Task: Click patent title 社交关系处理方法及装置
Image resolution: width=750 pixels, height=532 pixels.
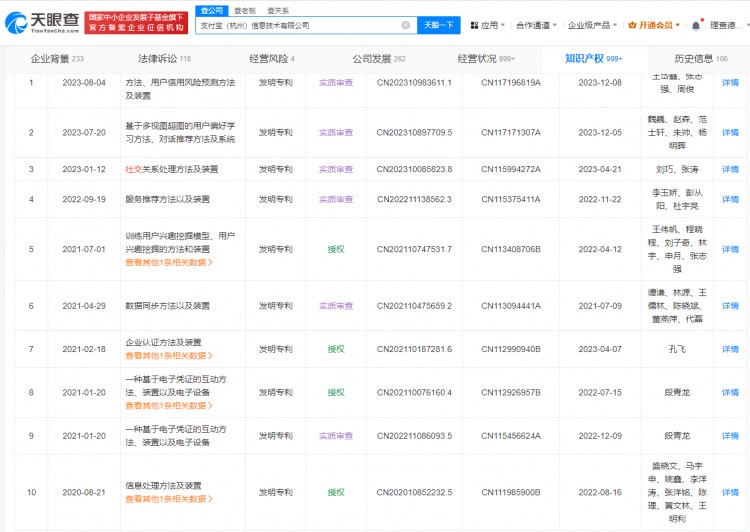Action: [x=172, y=169]
